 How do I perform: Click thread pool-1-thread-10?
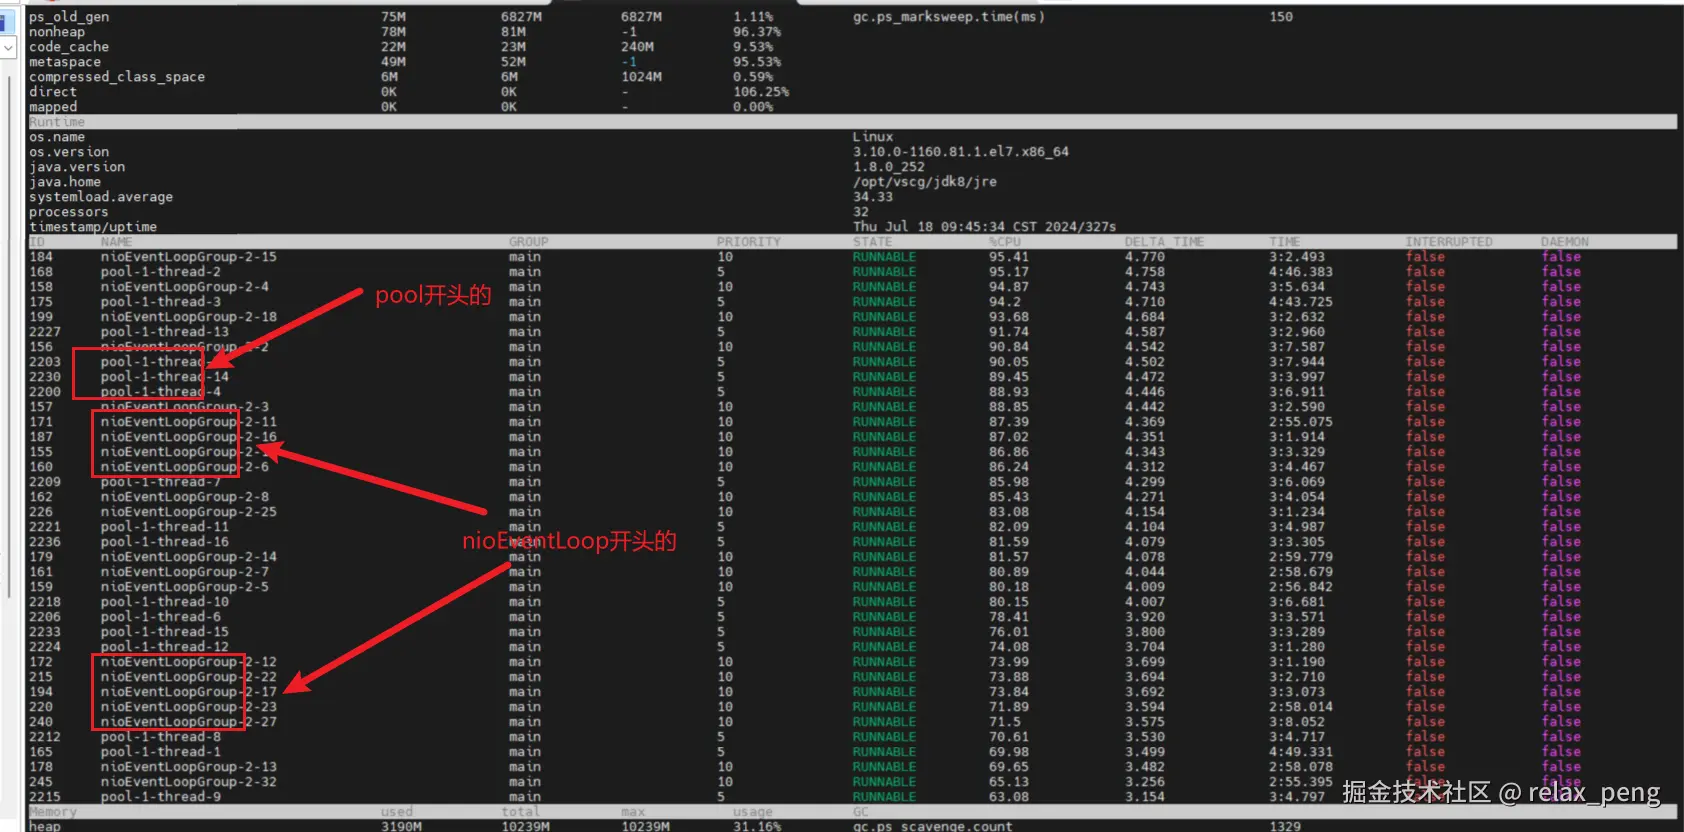click(164, 602)
